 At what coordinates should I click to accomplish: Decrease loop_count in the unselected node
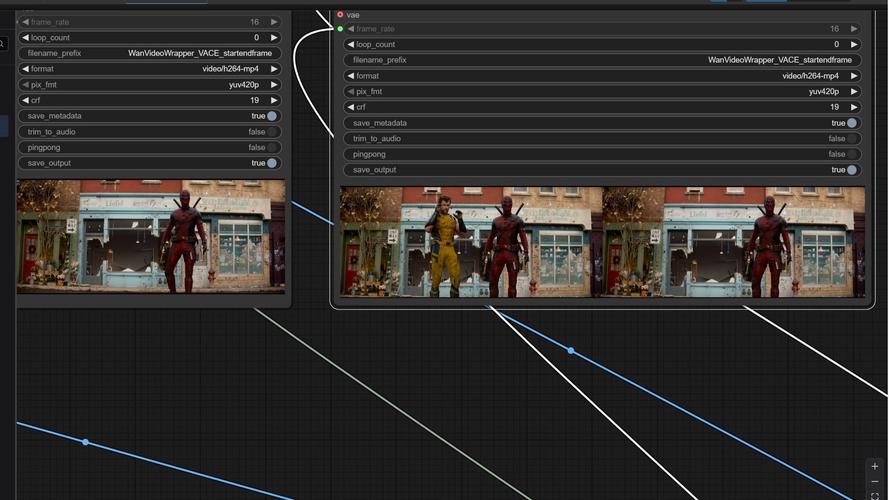pyautogui.click(x=26, y=37)
